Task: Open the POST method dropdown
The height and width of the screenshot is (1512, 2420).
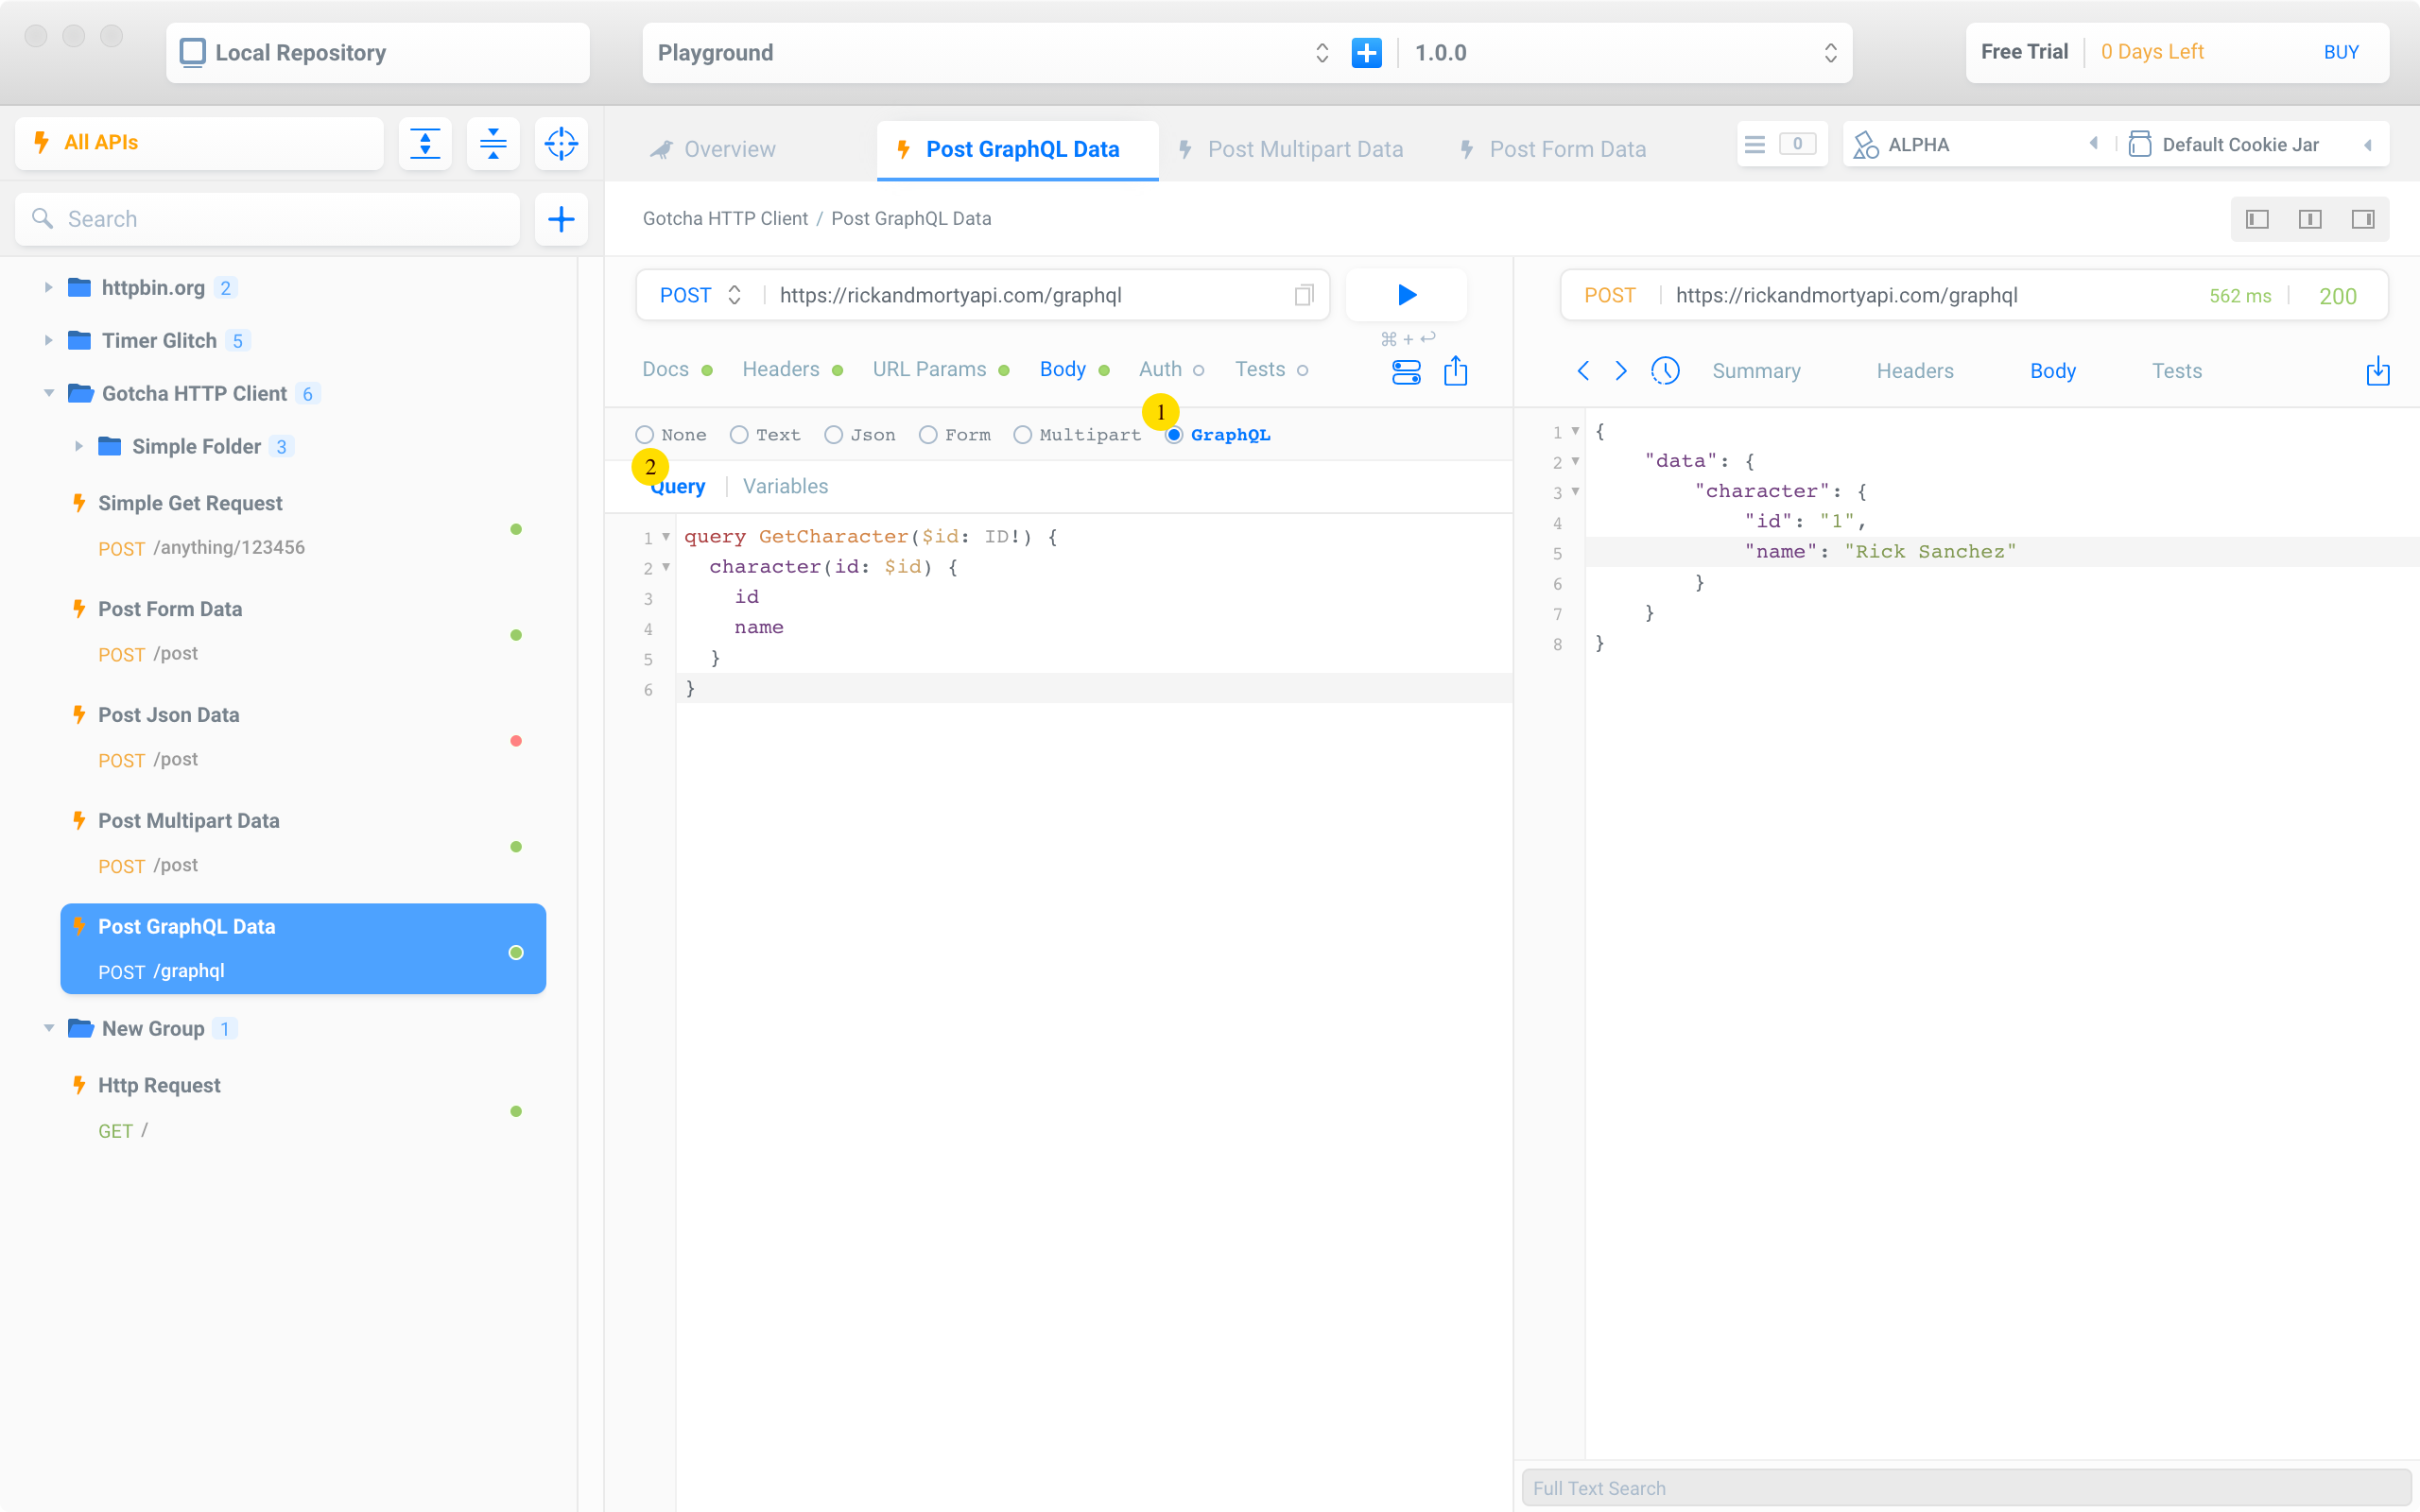Action: [x=700, y=295]
